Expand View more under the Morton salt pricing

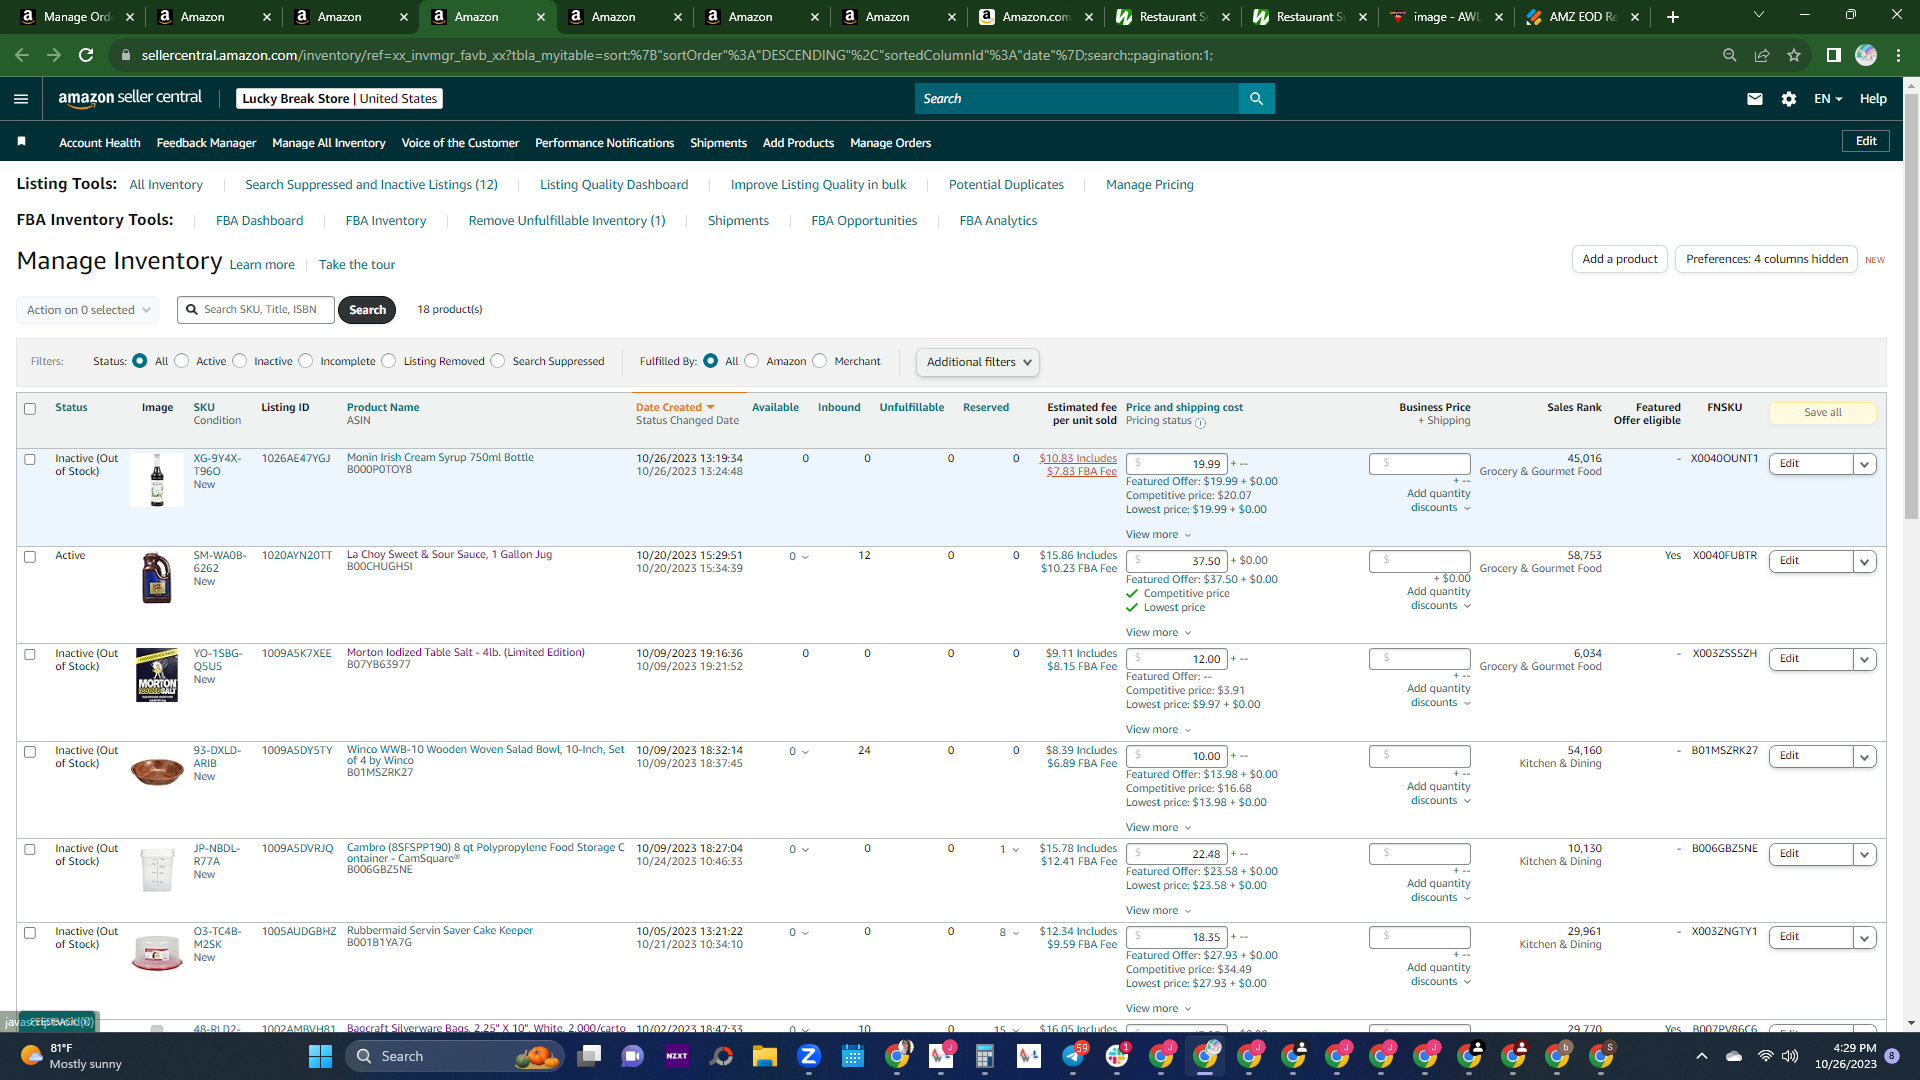1158,730
